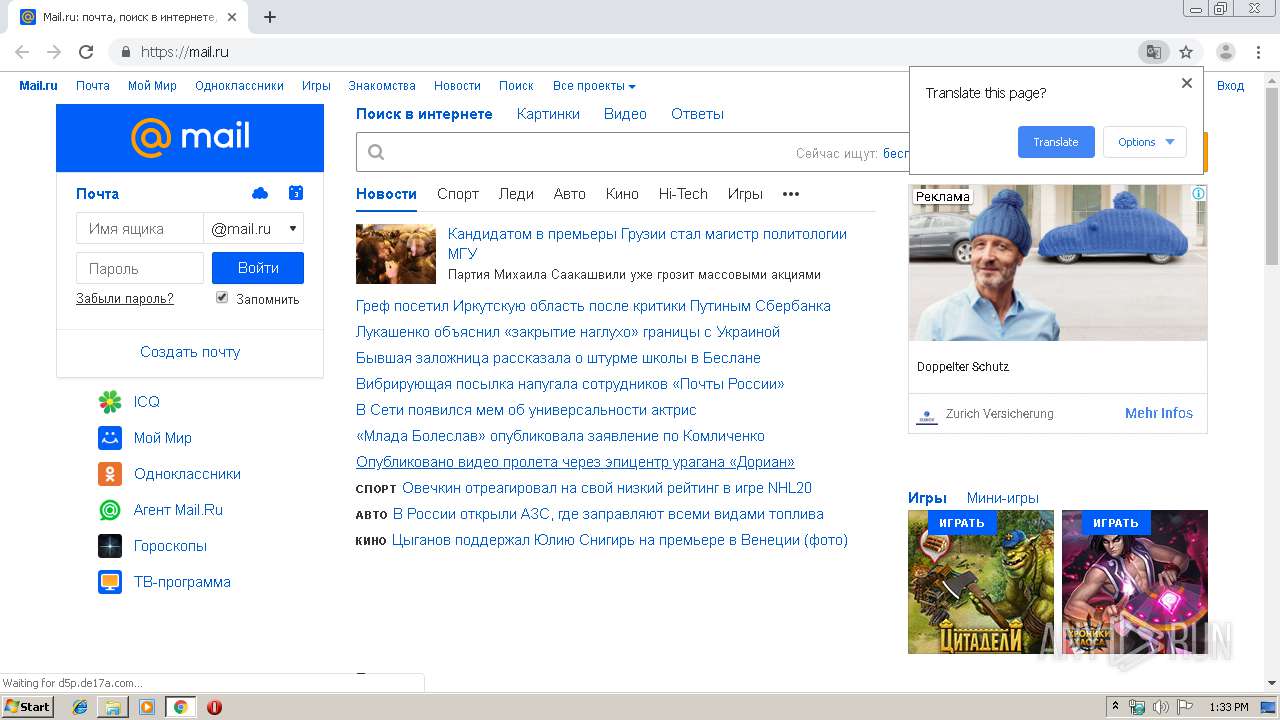Click the Гороскопы star icon
1280x720 pixels.
tap(110, 546)
